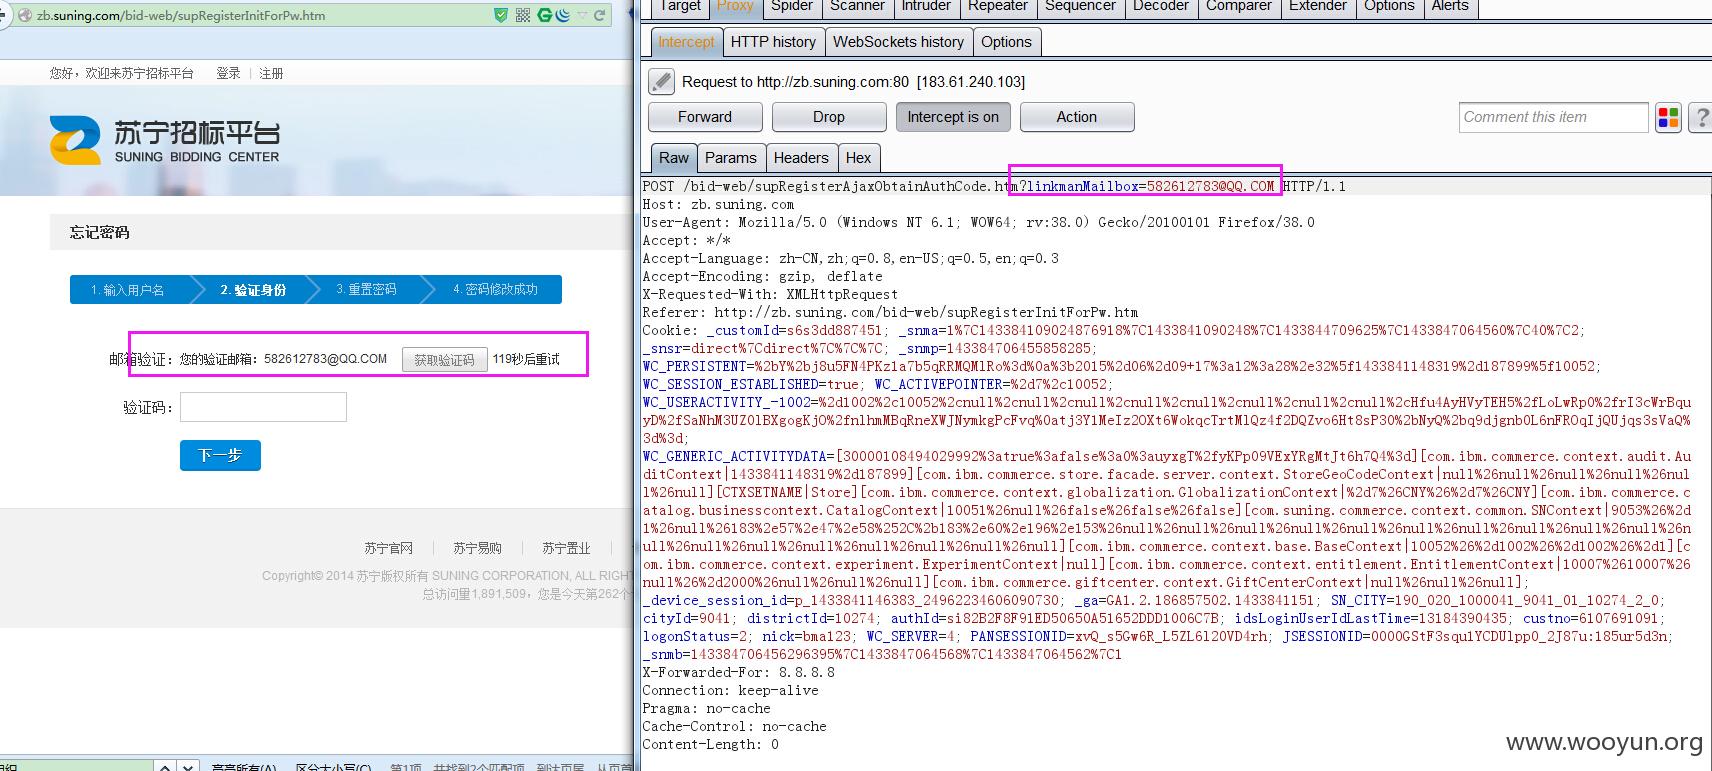1712x771 pixels.
Task: Select the Intercept sub-tab
Action: [686, 42]
